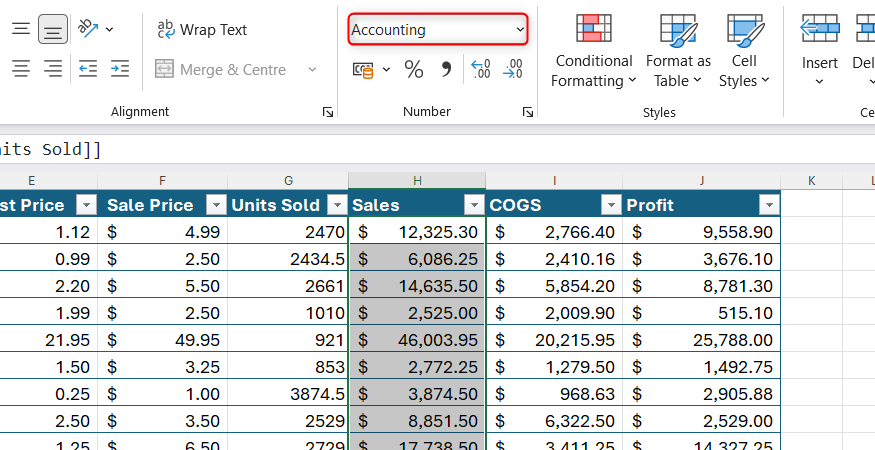Open the Format as Table menu

click(678, 50)
